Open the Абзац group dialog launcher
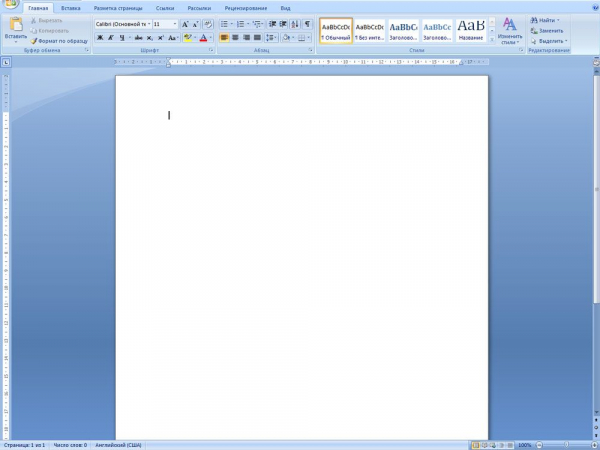This screenshot has height=450, width=600. click(310, 50)
